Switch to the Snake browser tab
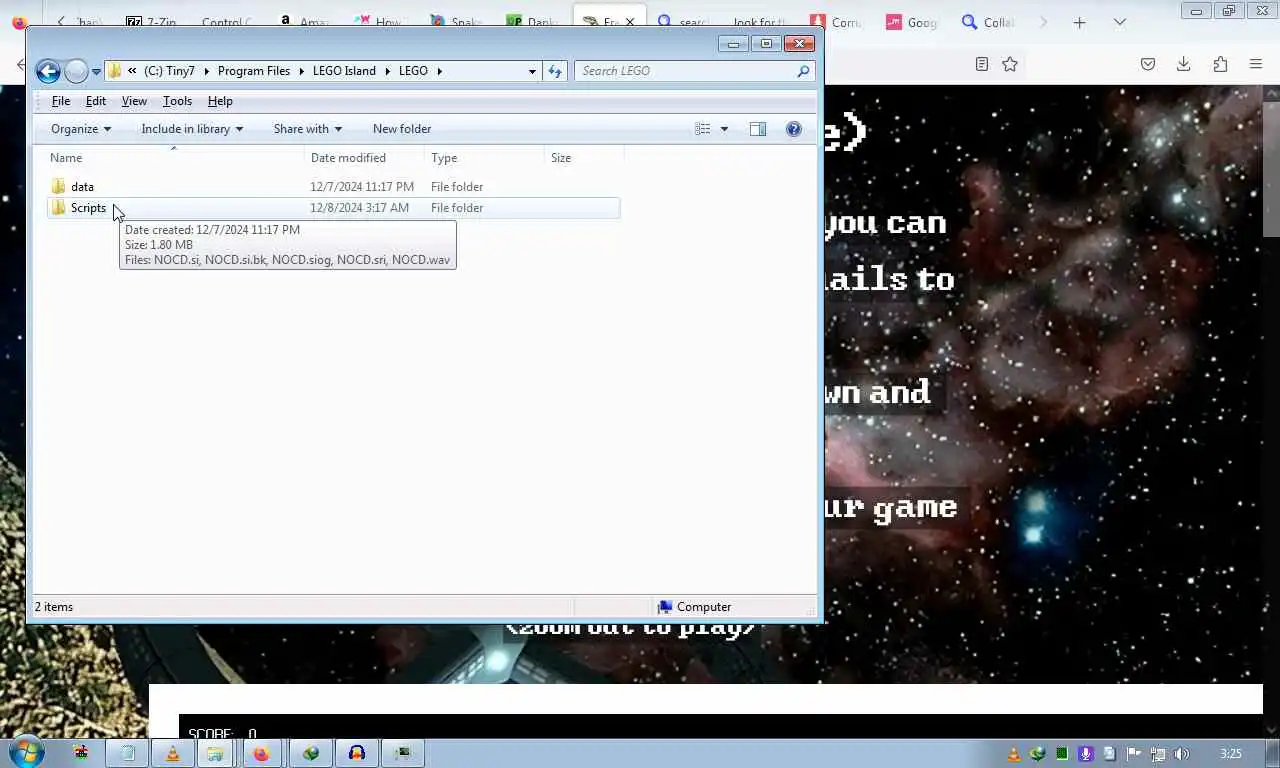 454,22
